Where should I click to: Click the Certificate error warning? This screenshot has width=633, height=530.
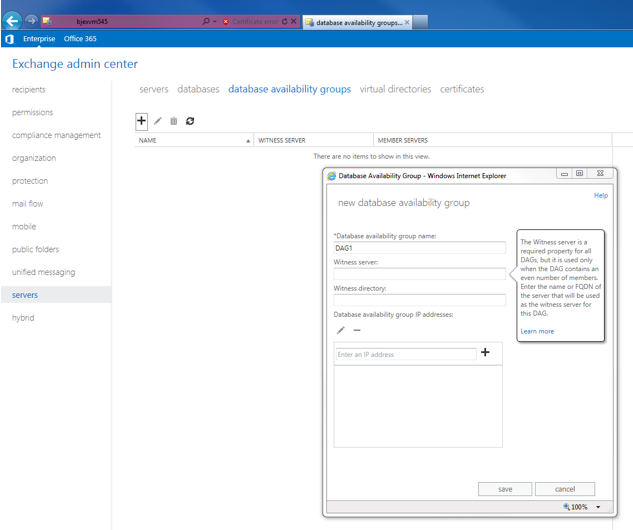click(251, 21)
